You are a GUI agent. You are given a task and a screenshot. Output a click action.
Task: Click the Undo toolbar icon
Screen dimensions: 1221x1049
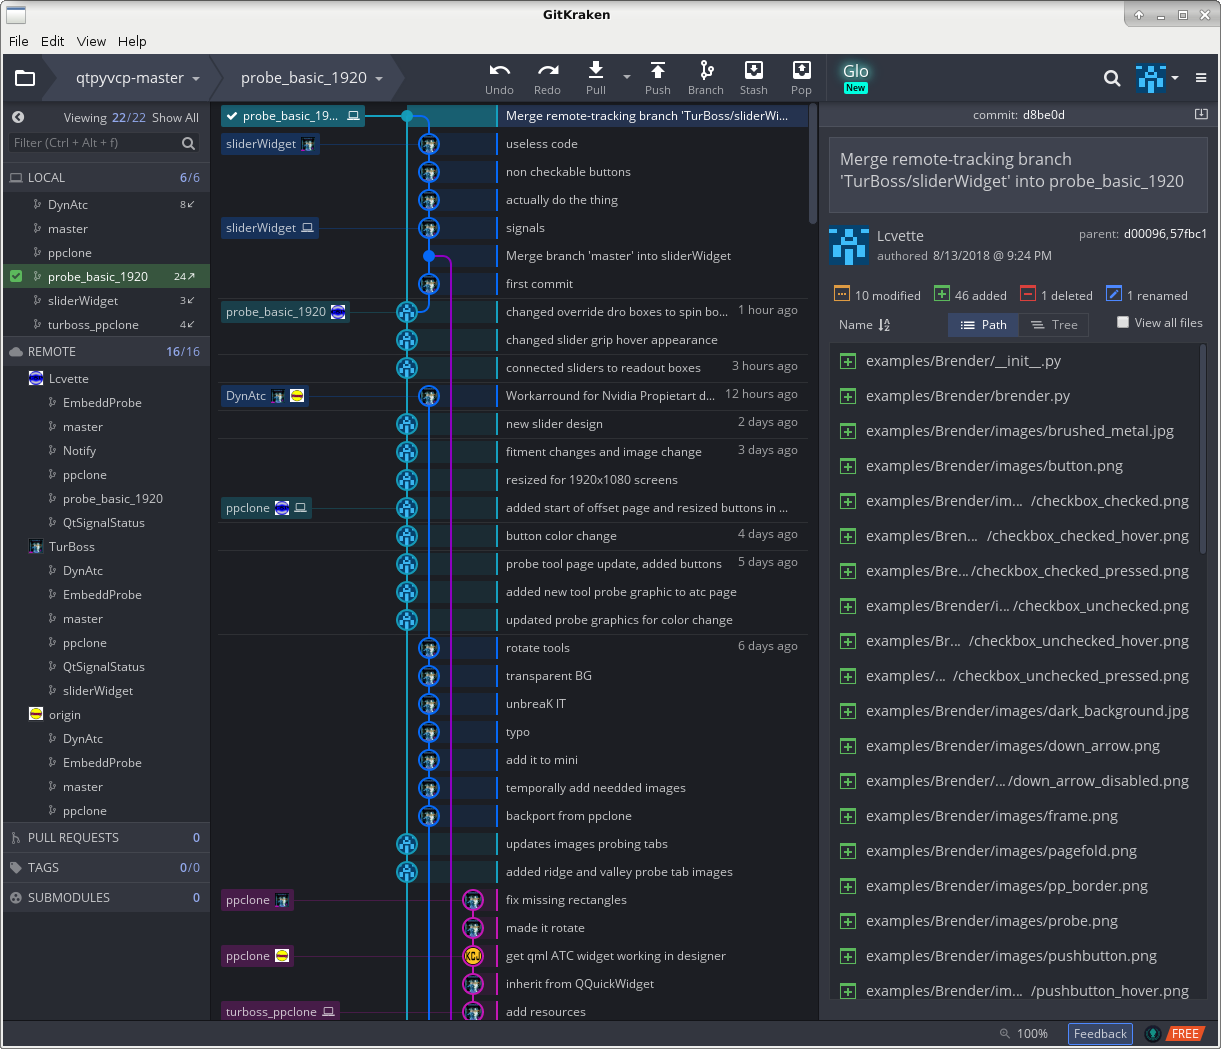499,70
